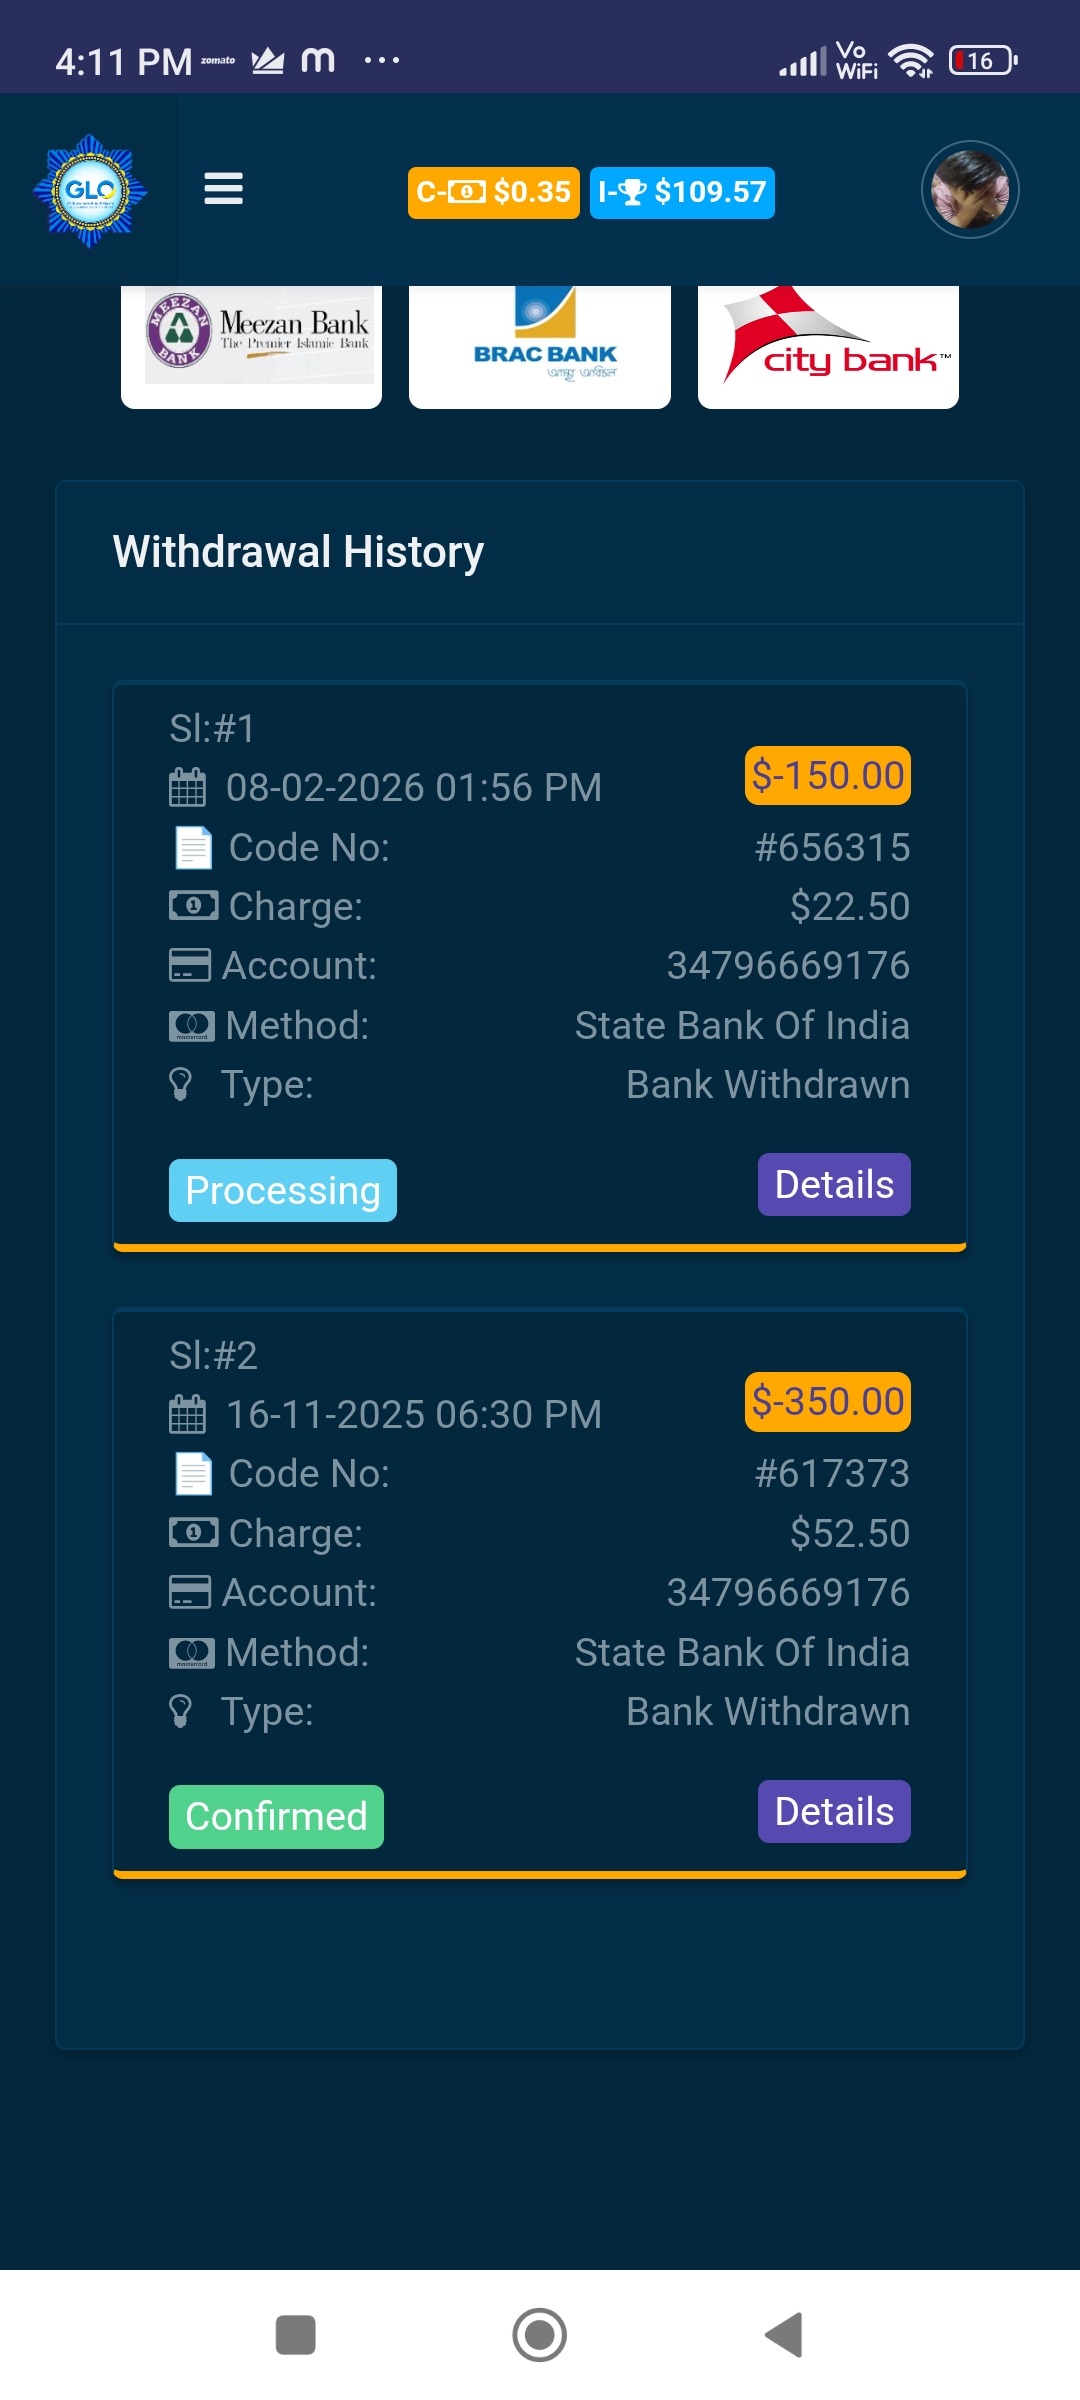Tap the C wallet $0.35 balance badge
The height and width of the screenshot is (2400, 1080).
[493, 192]
